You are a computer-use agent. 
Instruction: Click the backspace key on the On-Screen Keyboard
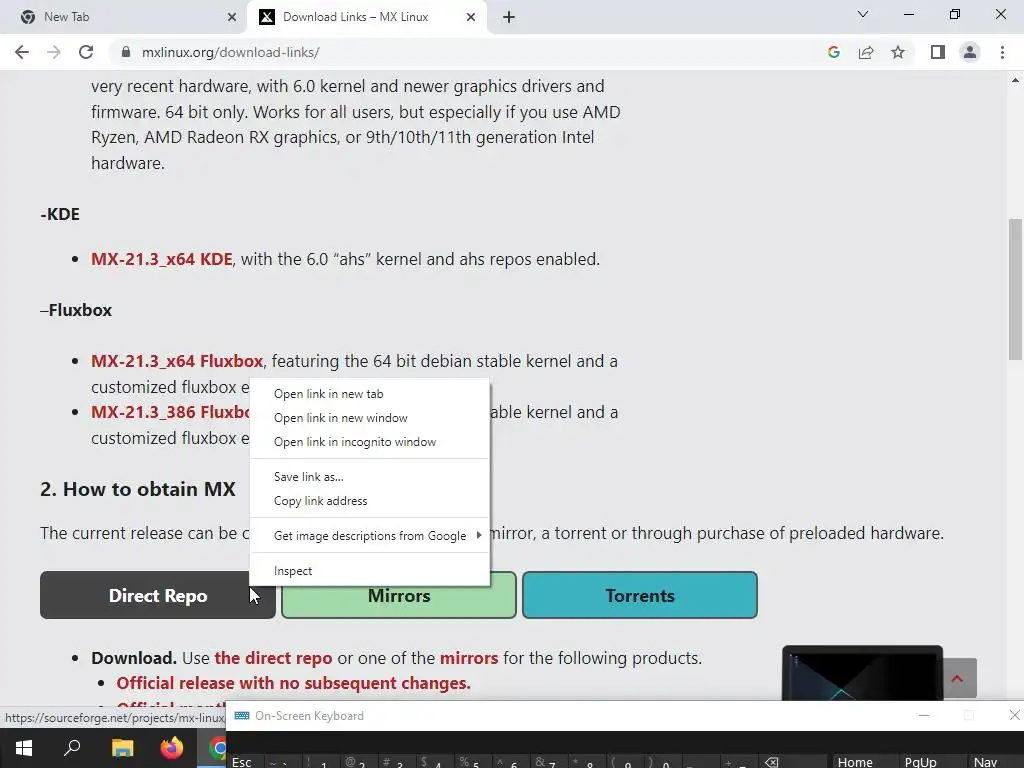(x=772, y=762)
